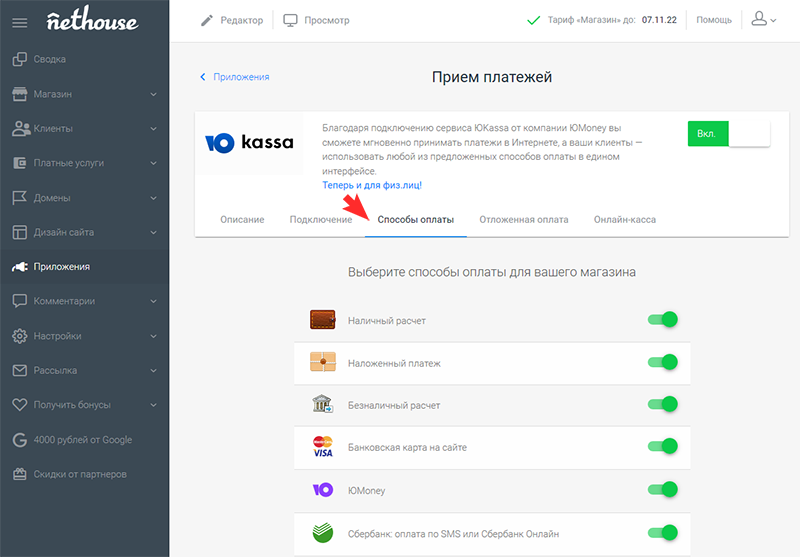800x557 pixels.
Task: Switch to the Описание tab
Action: (242, 220)
